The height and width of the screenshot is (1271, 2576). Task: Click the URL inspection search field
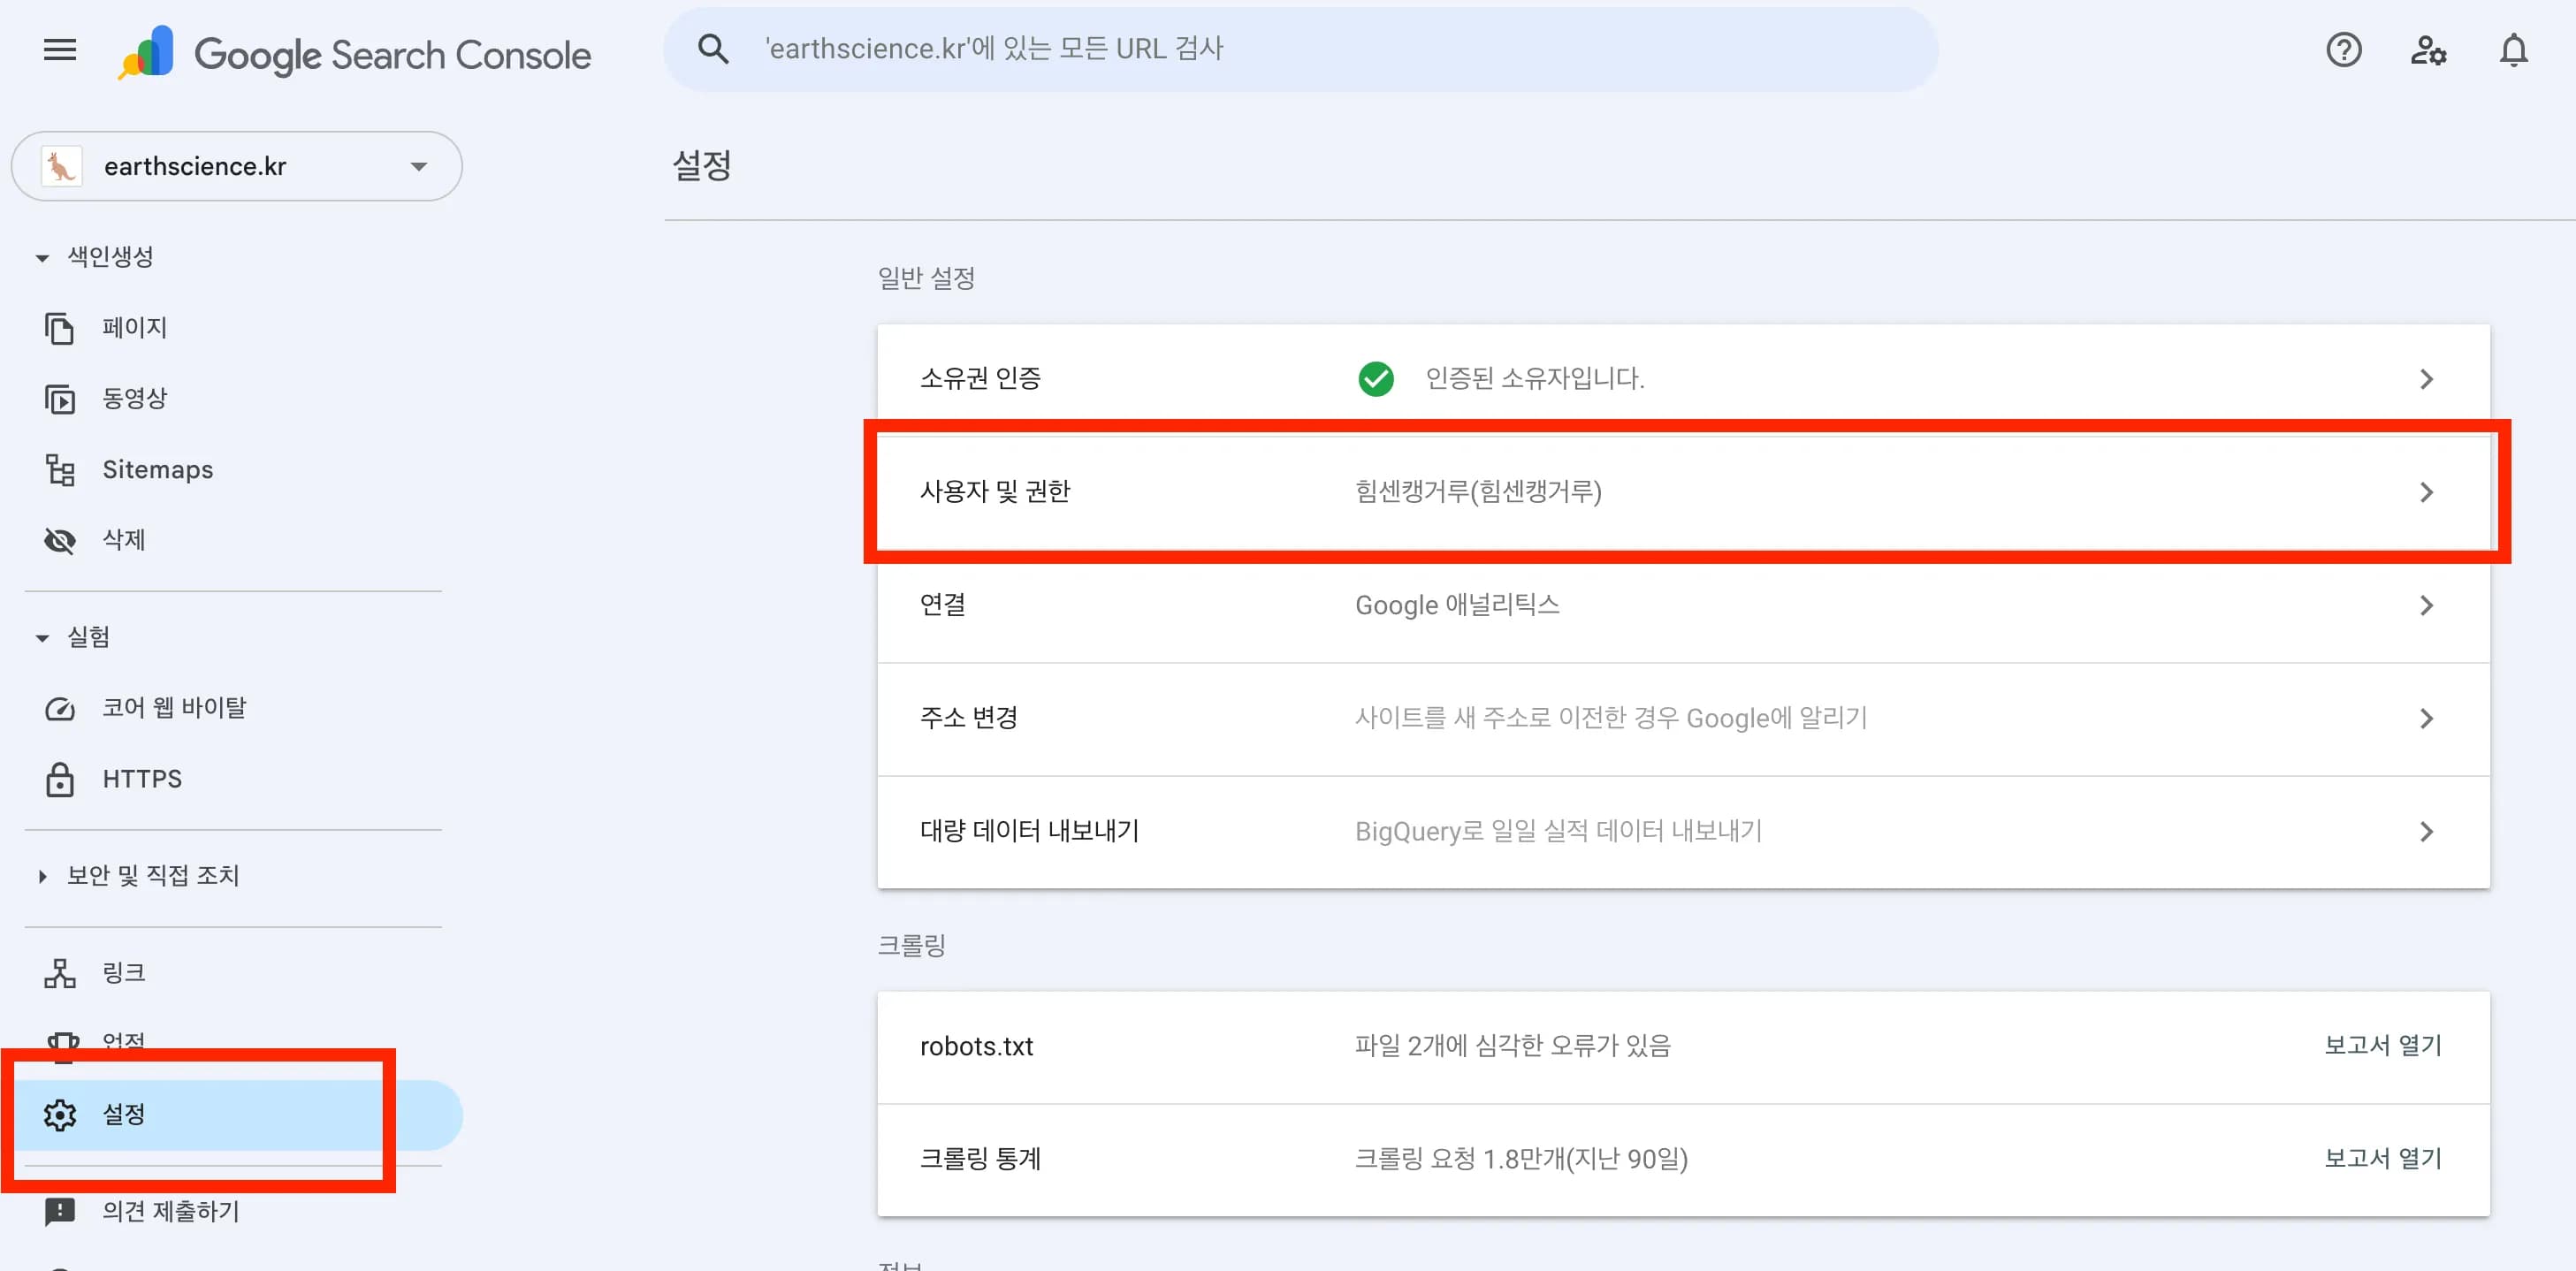click(x=1200, y=47)
